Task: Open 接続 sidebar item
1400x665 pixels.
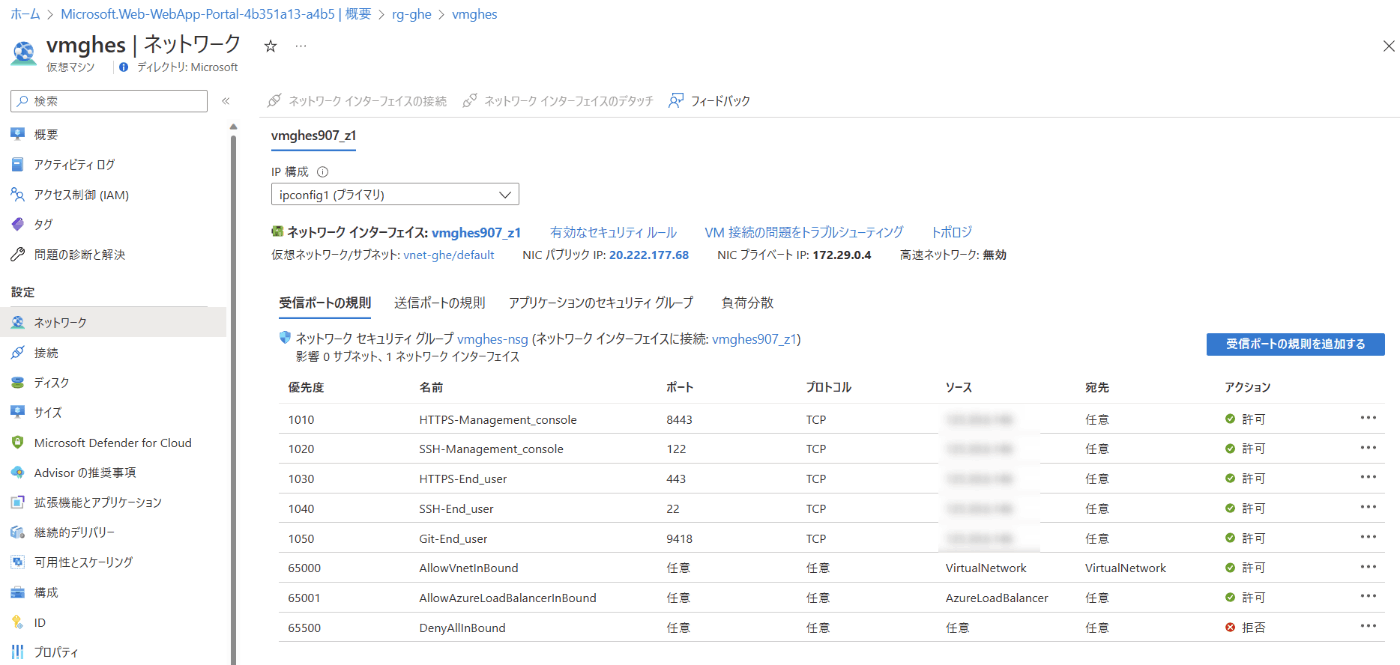Action: click(x=46, y=352)
